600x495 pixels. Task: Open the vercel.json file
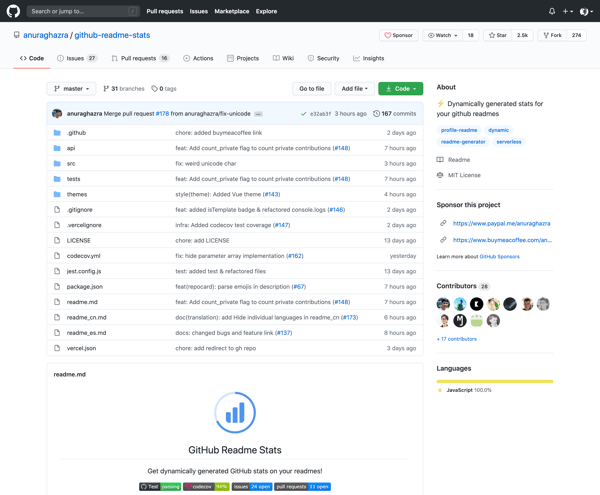pos(82,348)
